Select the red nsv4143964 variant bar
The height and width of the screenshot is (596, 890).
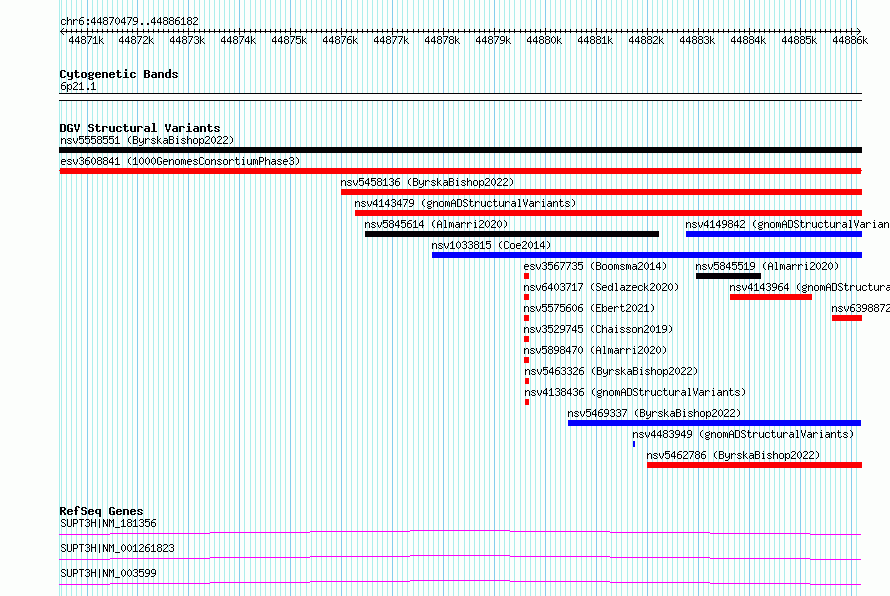(x=771, y=297)
